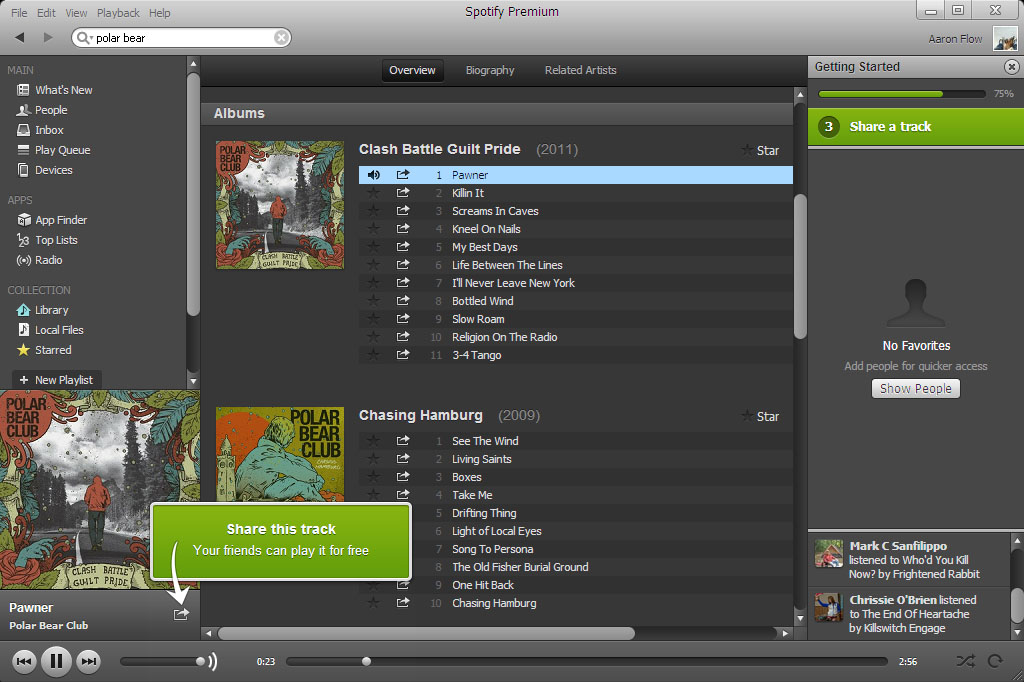Switch to the Related Artists tab
Screen dimensions: 1024x682
point(580,70)
